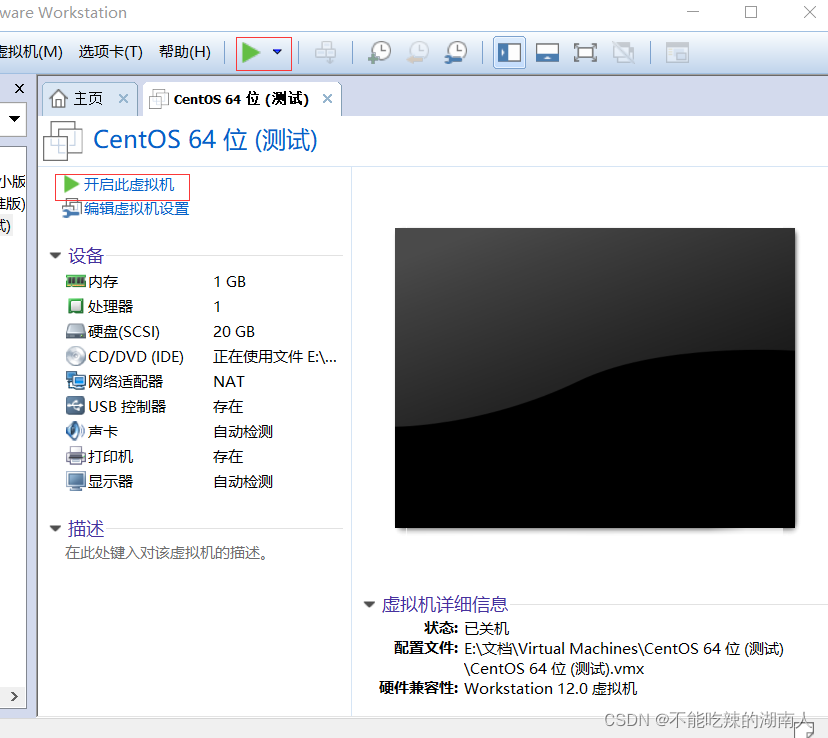
Task: Click the green power-on play button in toolbar
Action: click(x=251, y=52)
